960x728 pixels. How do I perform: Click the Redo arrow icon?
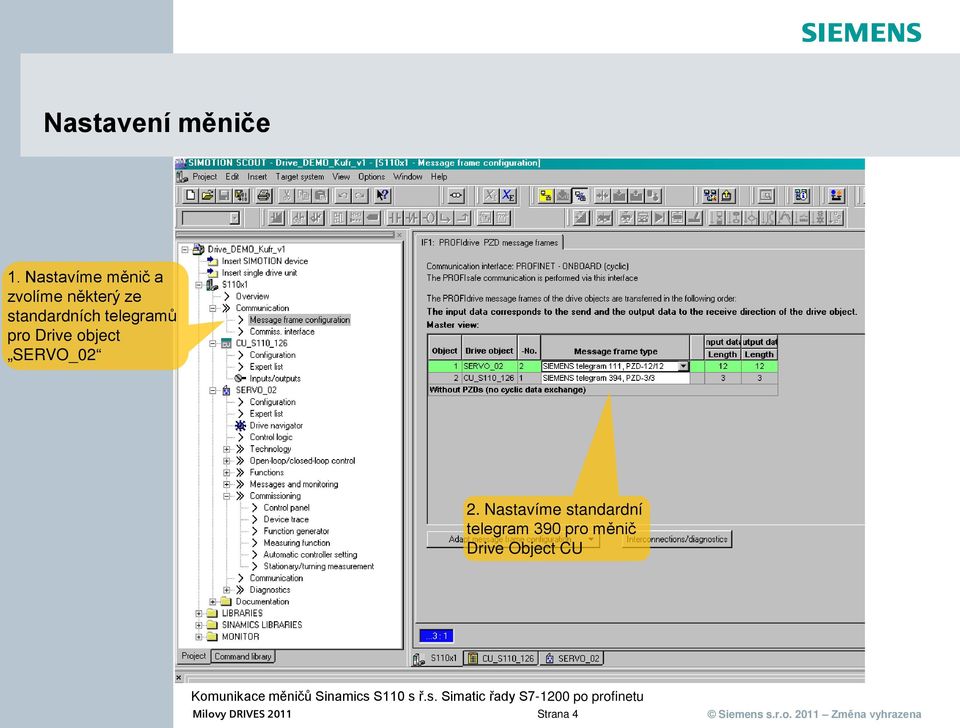point(359,195)
